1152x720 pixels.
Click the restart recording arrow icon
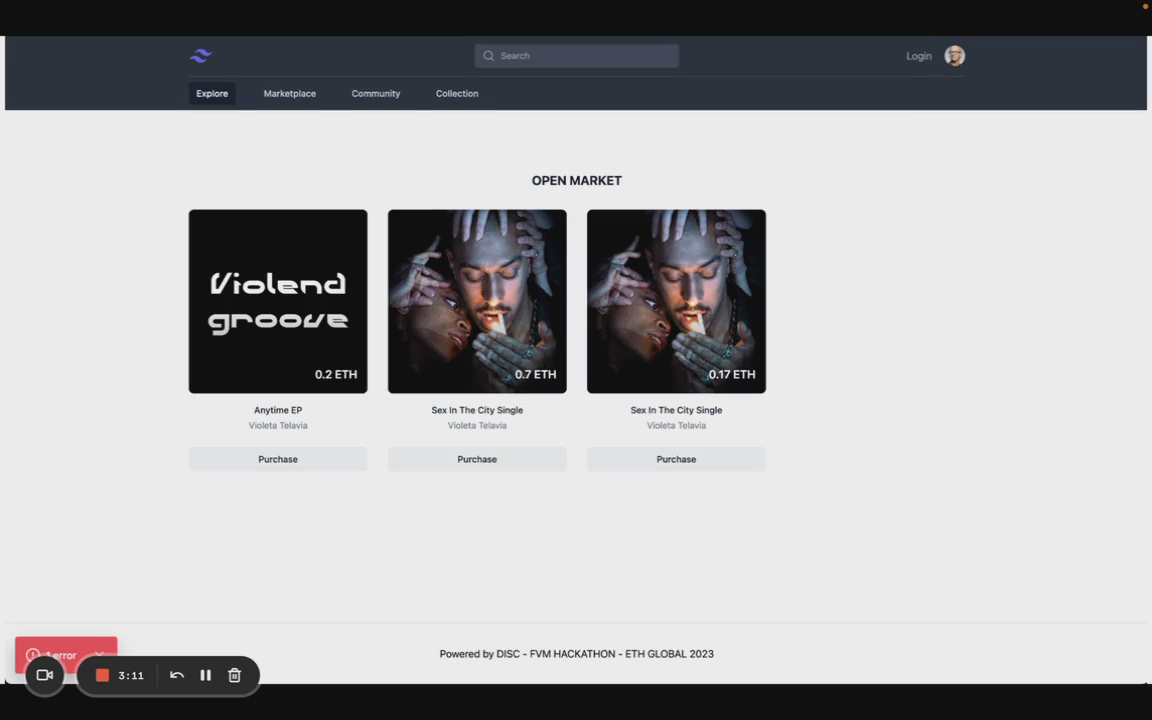tap(177, 674)
